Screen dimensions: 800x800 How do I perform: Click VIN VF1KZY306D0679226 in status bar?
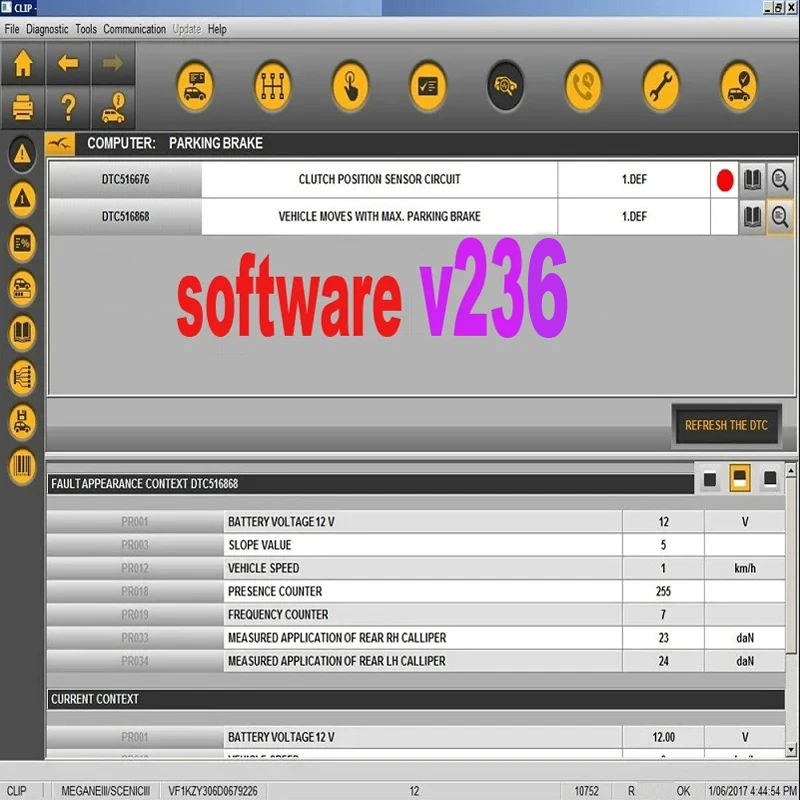pyautogui.click(x=213, y=791)
